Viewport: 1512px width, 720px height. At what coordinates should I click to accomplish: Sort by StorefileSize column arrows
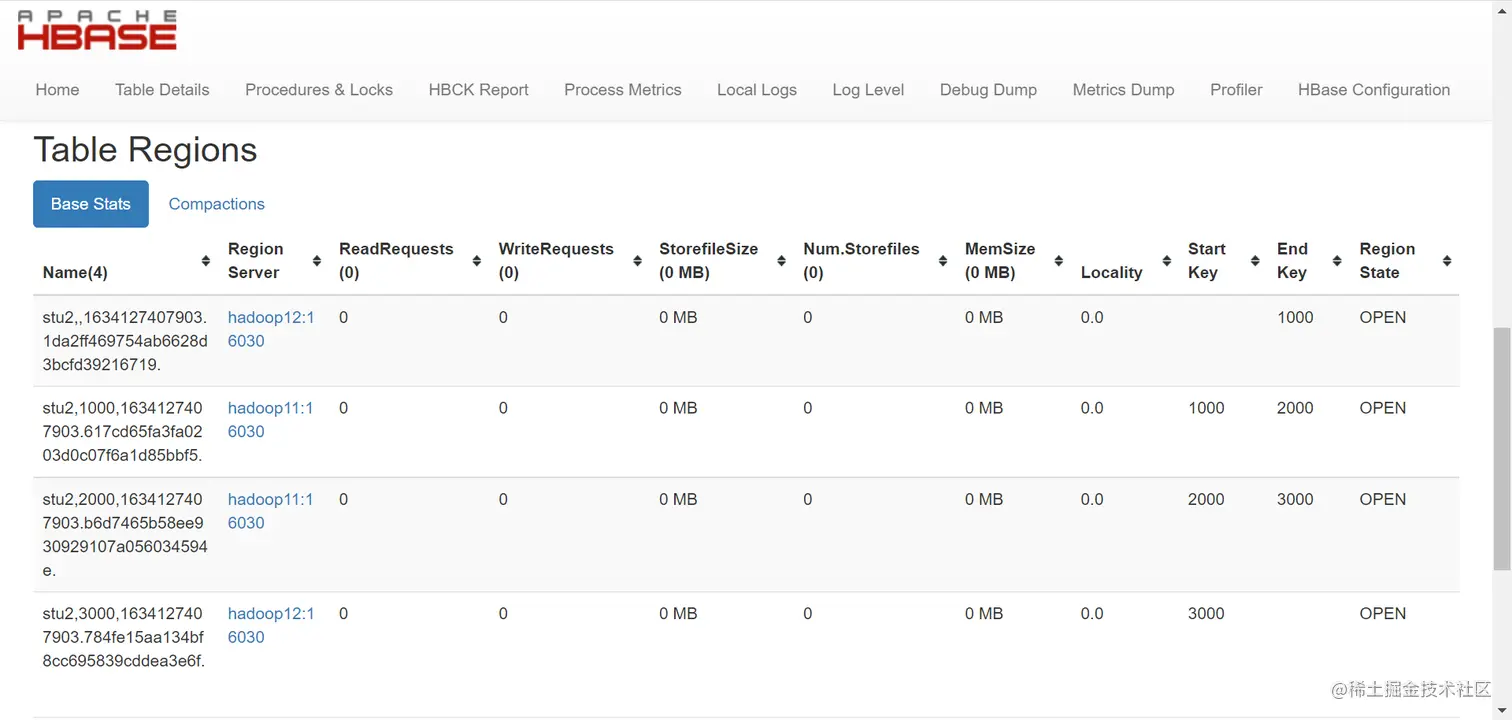pos(781,261)
